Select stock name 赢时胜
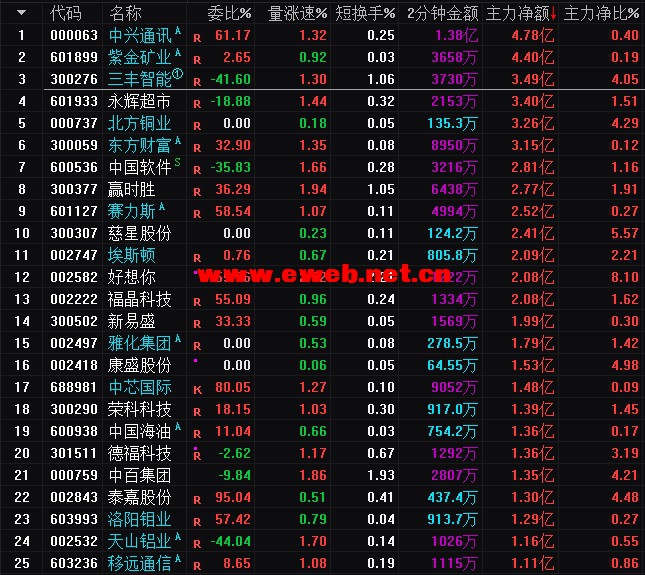The image size is (645, 575). click(x=132, y=190)
